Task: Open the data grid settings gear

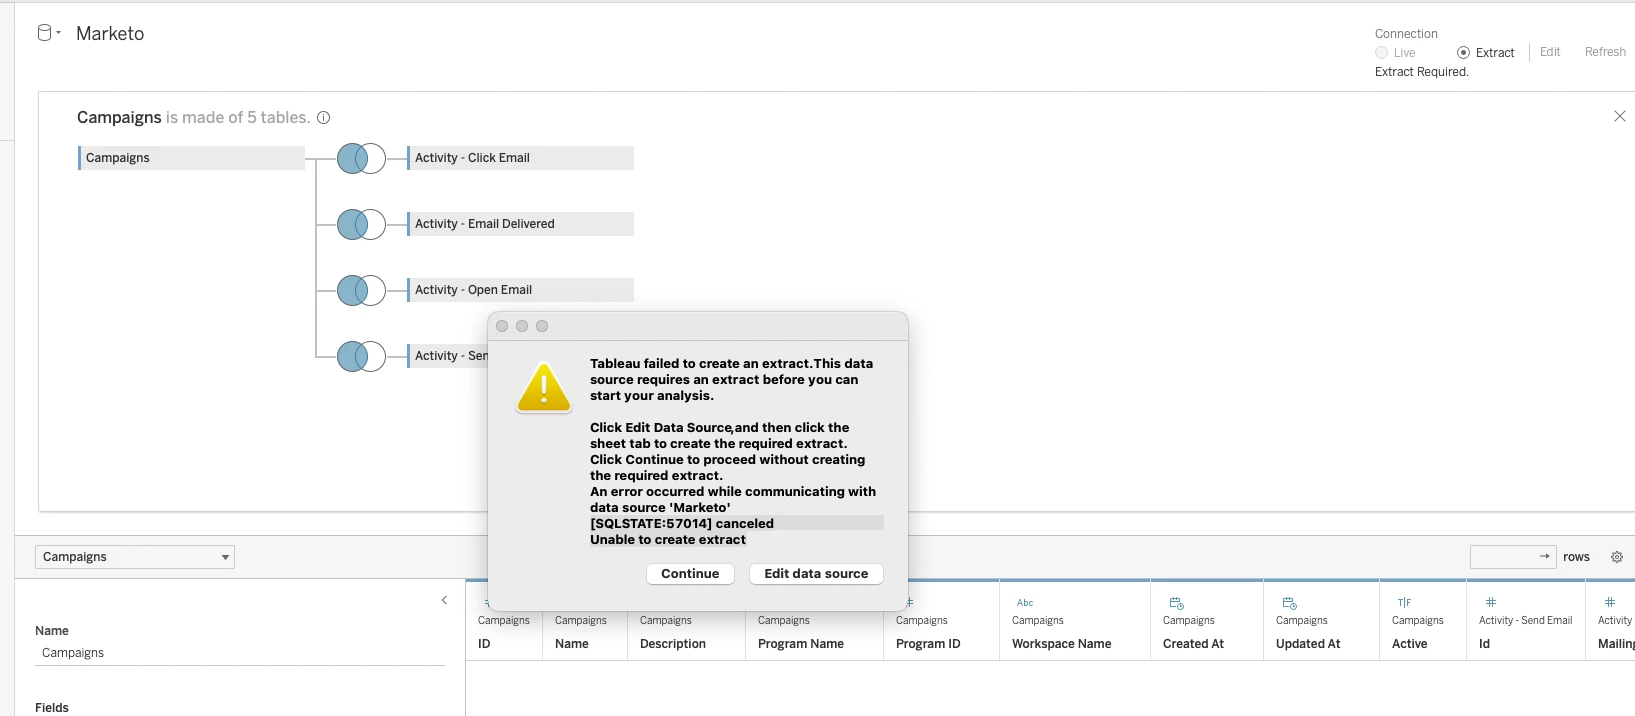Action: point(1617,557)
